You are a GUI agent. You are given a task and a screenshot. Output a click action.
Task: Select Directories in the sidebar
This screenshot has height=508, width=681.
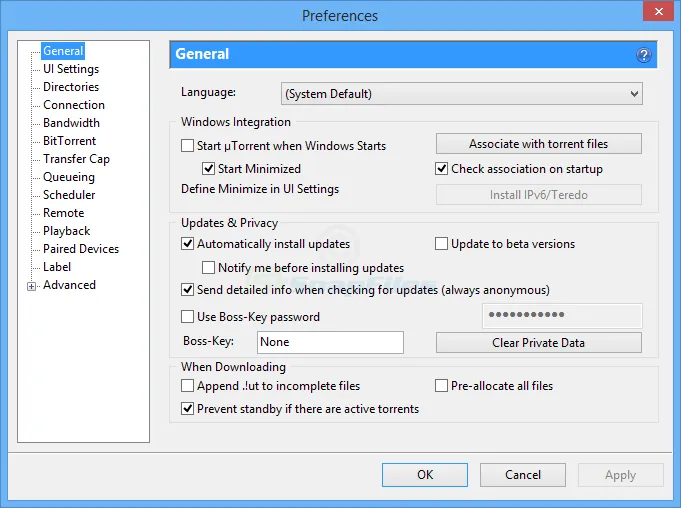(x=71, y=87)
